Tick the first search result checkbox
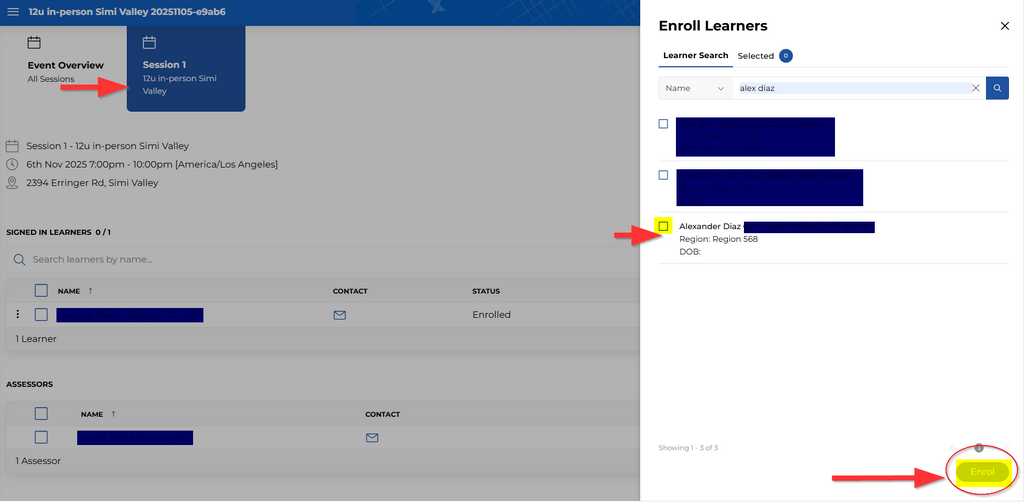The height and width of the screenshot is (502, 1024). point(663,124)
